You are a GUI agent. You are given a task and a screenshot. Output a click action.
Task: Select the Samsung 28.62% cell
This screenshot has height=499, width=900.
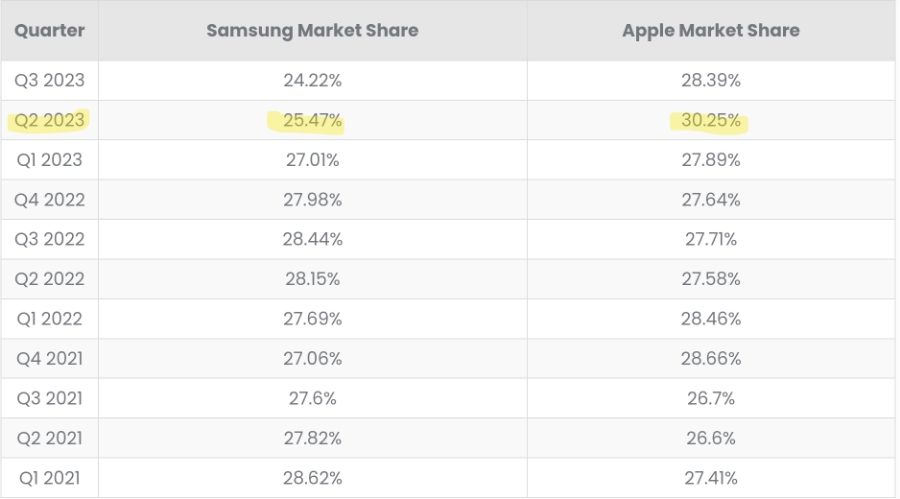click(x=312, y=478)
